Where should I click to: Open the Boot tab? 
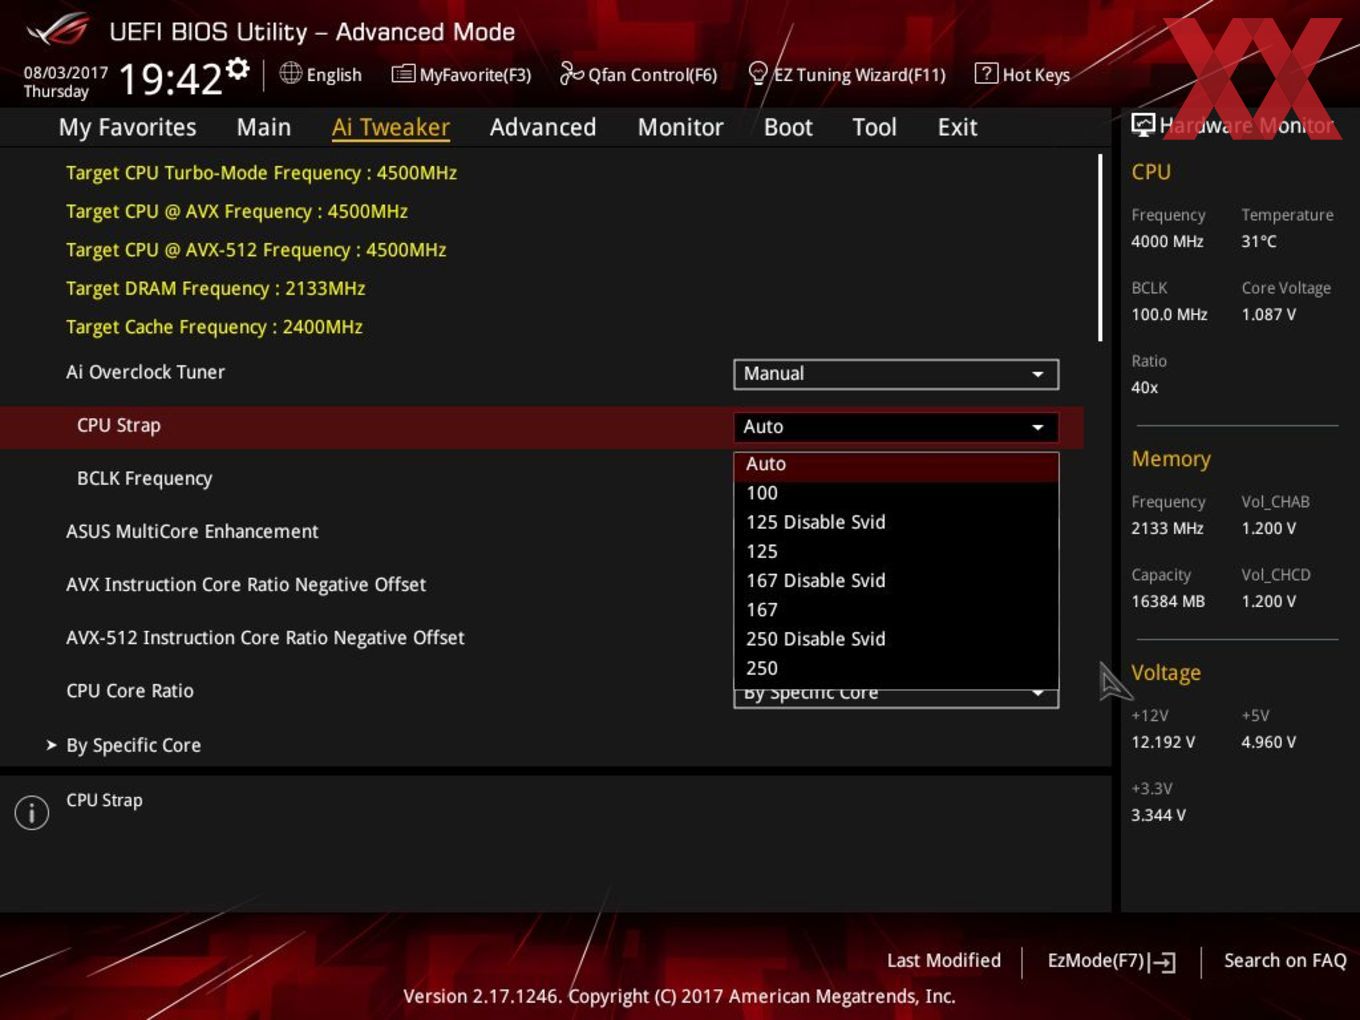(788, 127)
